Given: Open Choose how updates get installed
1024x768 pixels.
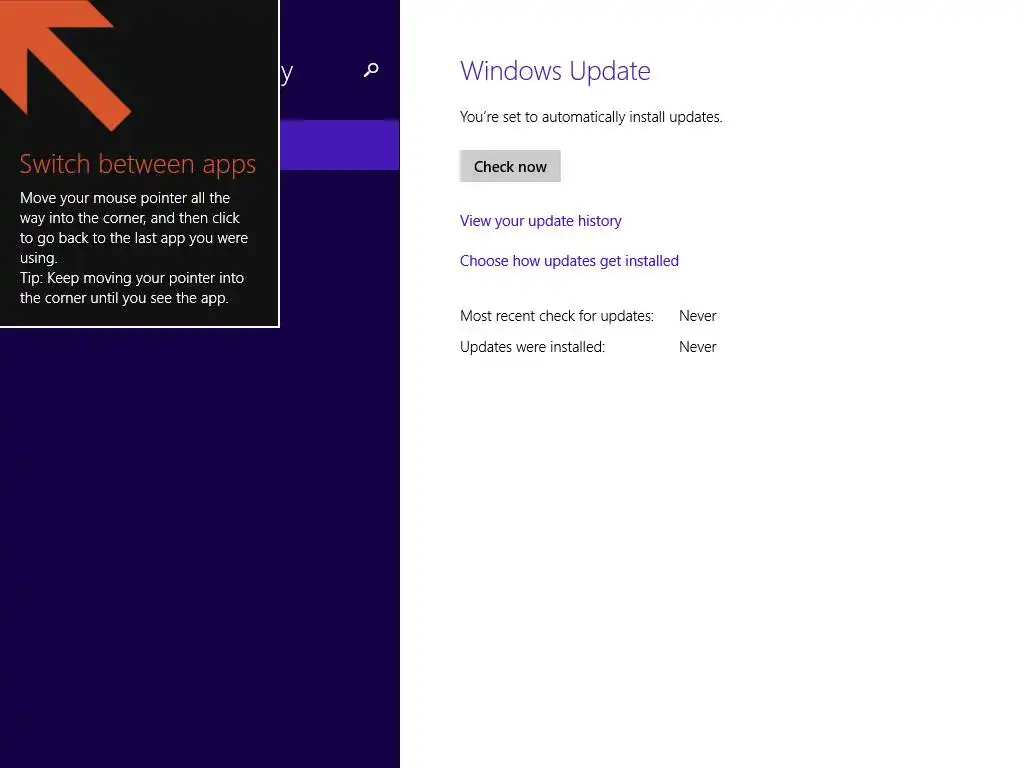Looking at the screenshot, I should coord(569,261).
